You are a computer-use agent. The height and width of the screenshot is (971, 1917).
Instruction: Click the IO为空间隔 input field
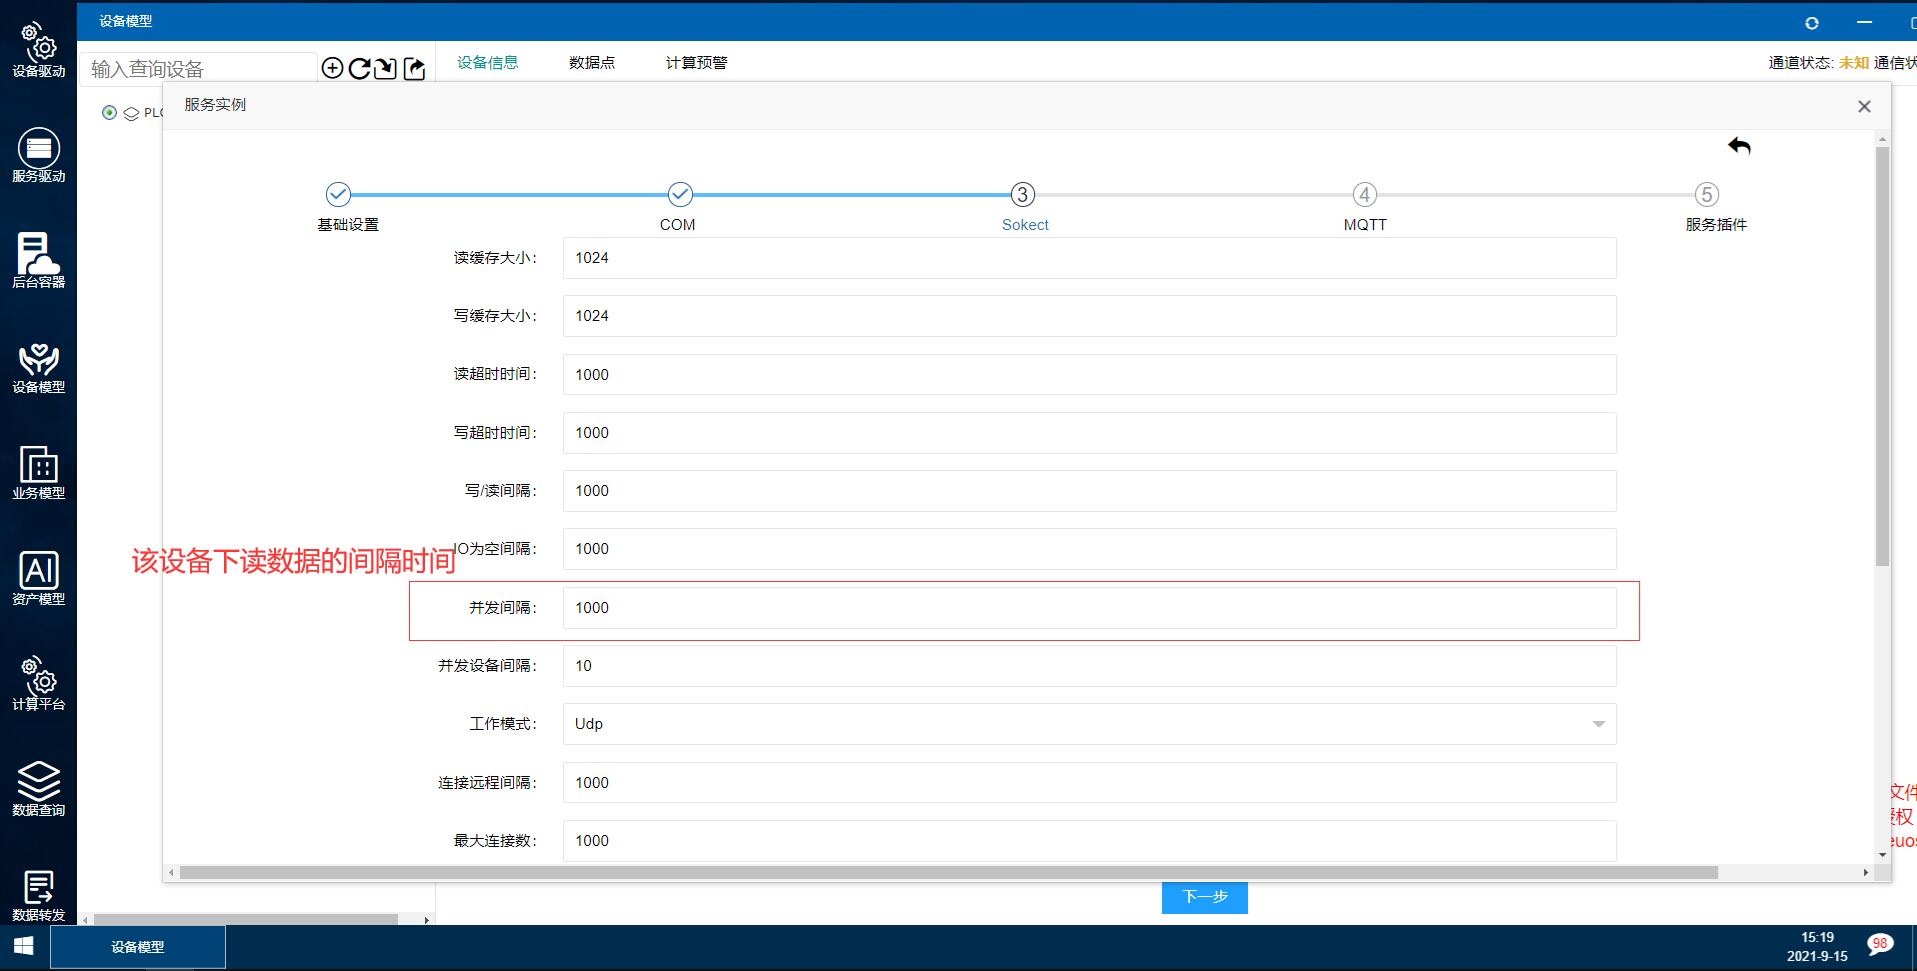click(1089, 549)
